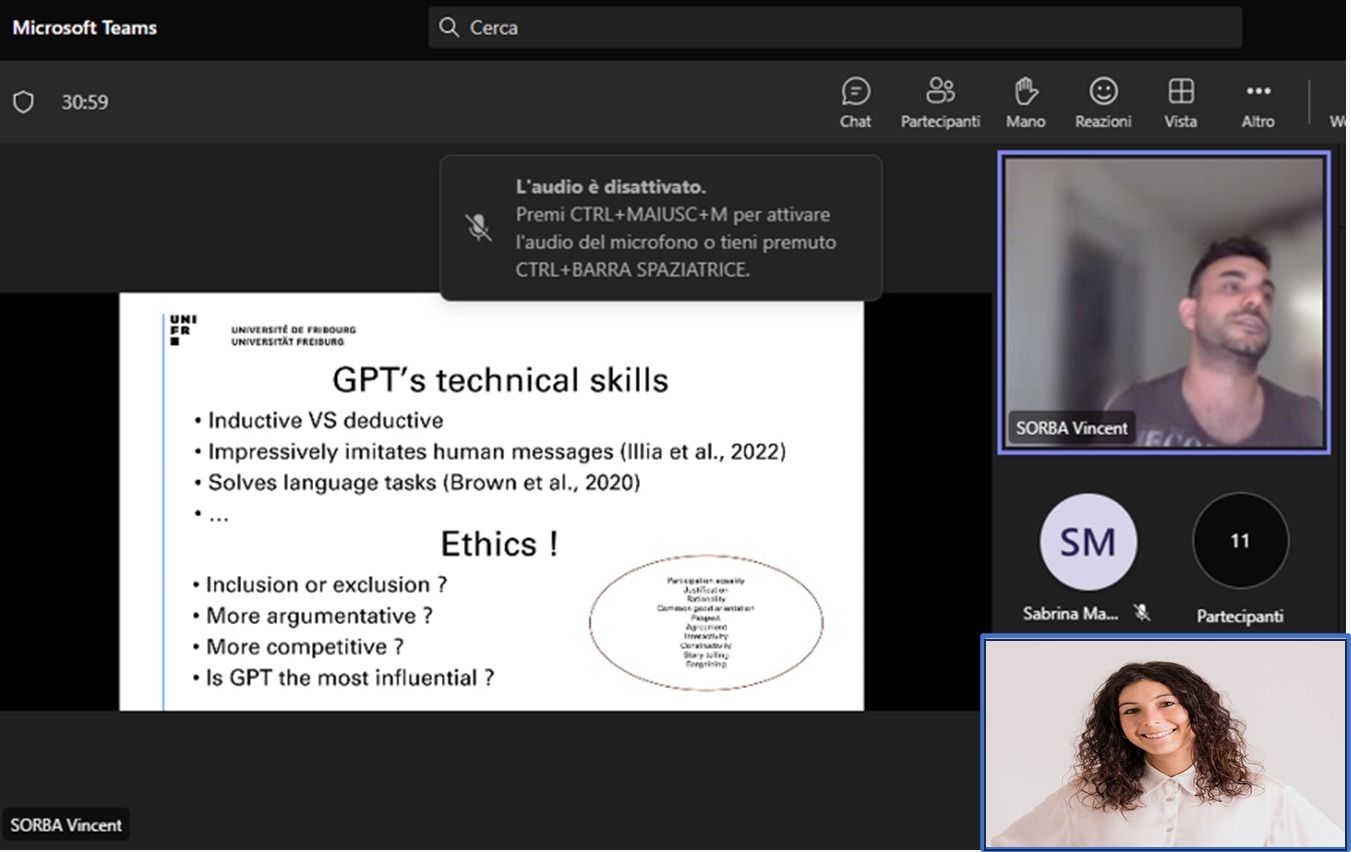Screen dimensions: 1351x852
Task: Click the "L'audio è disattivato" notification text
Action: 611,187
